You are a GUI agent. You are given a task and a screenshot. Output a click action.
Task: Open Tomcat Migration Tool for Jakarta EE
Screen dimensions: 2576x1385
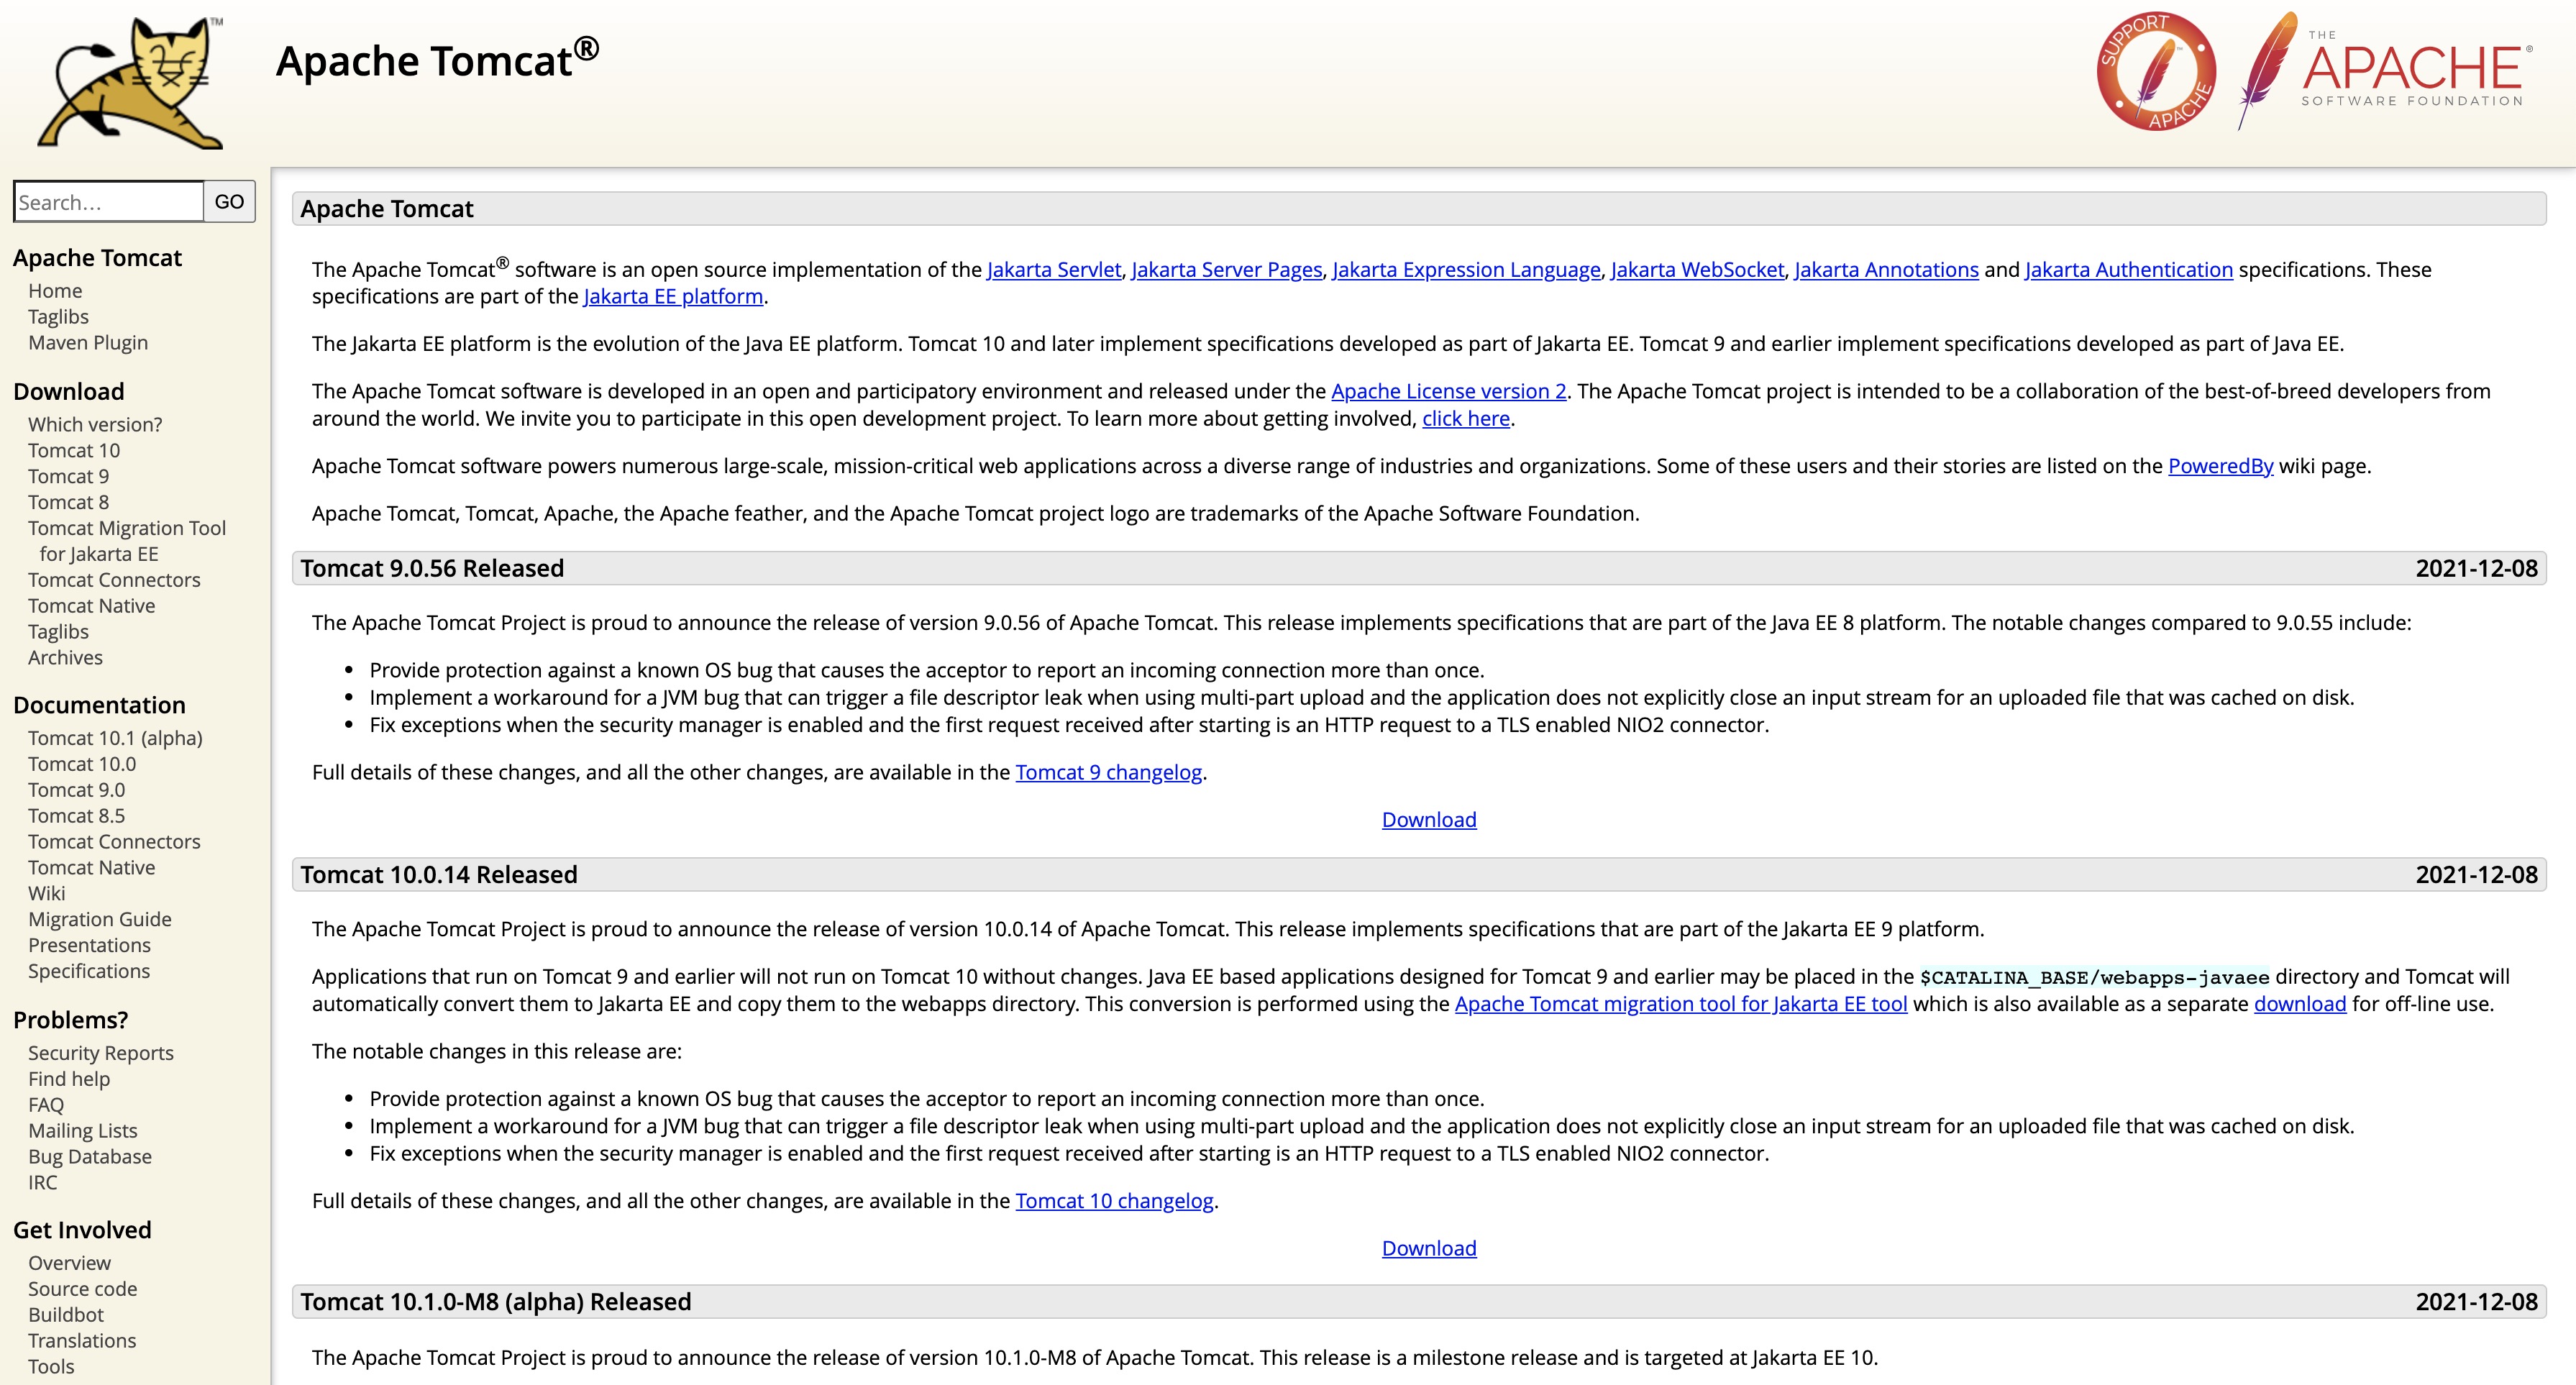coord(127,541)
